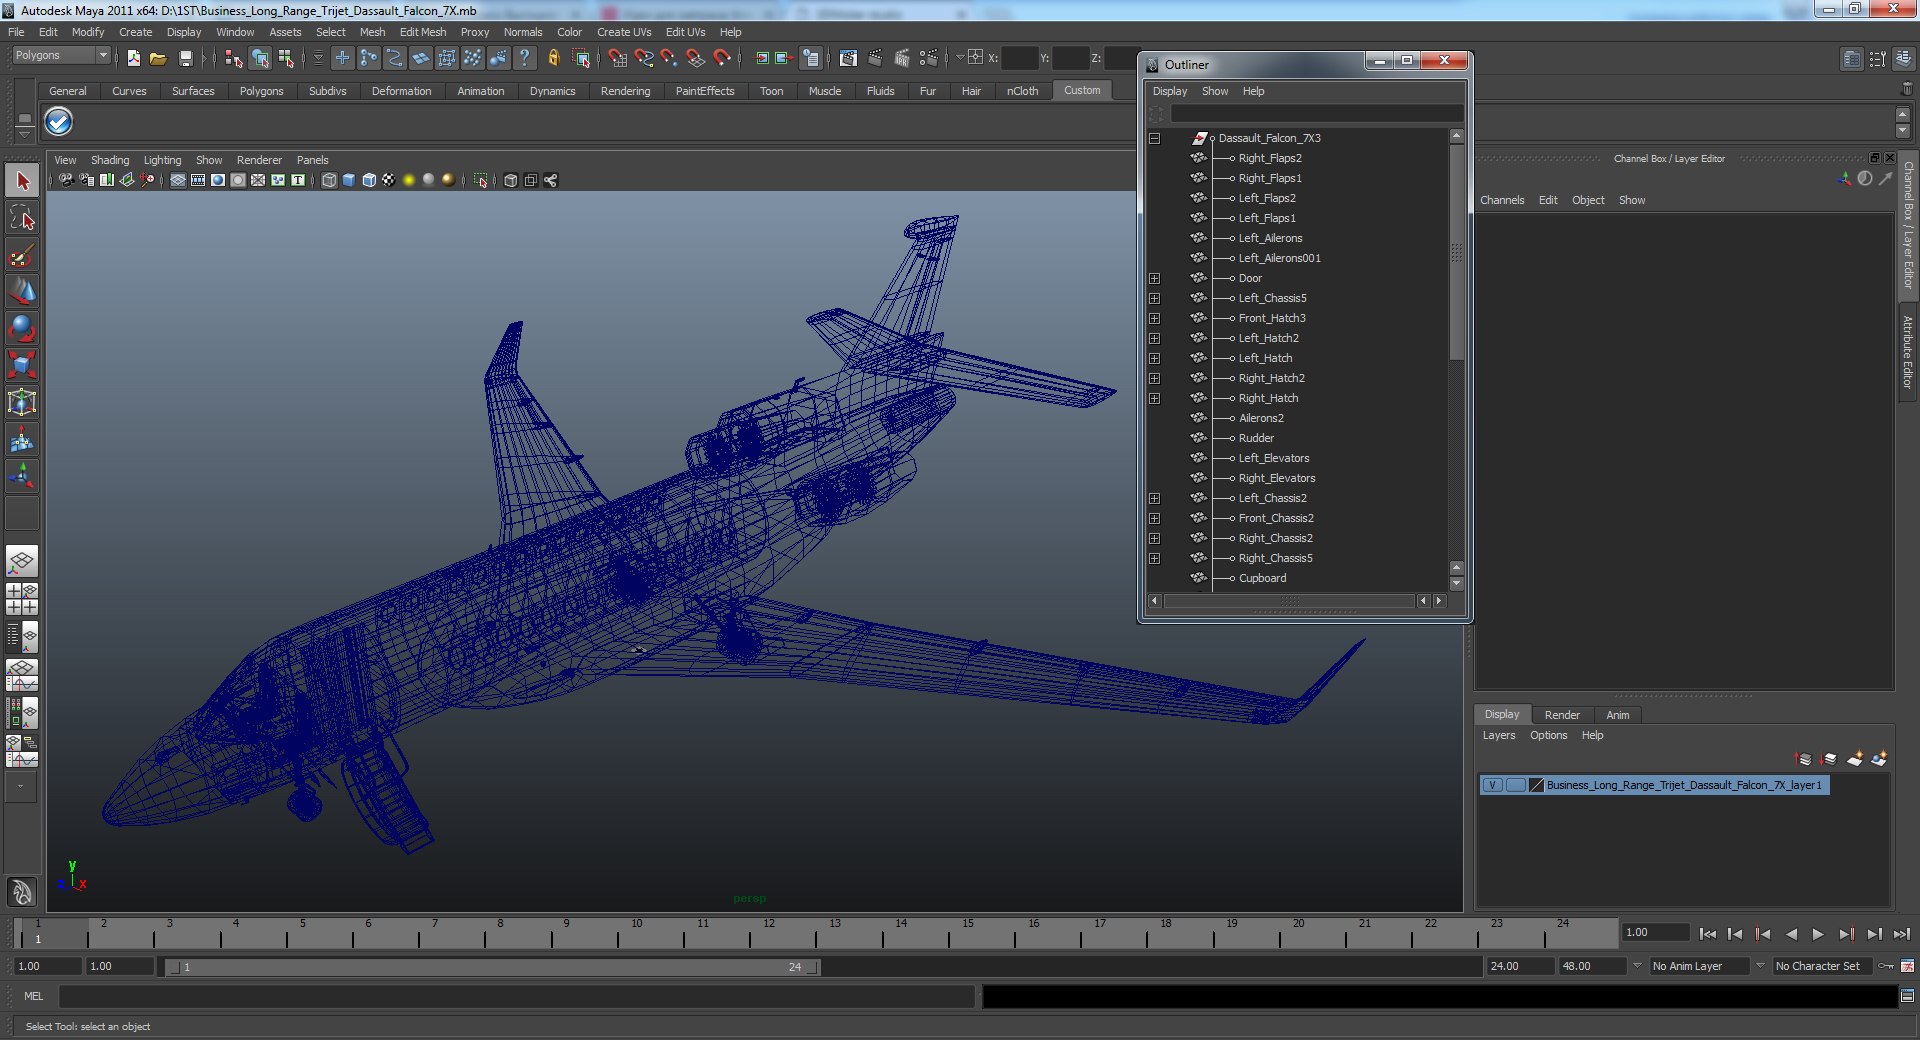Click layer color swatch of Falcon_7X_layer1

[1537, 785]
